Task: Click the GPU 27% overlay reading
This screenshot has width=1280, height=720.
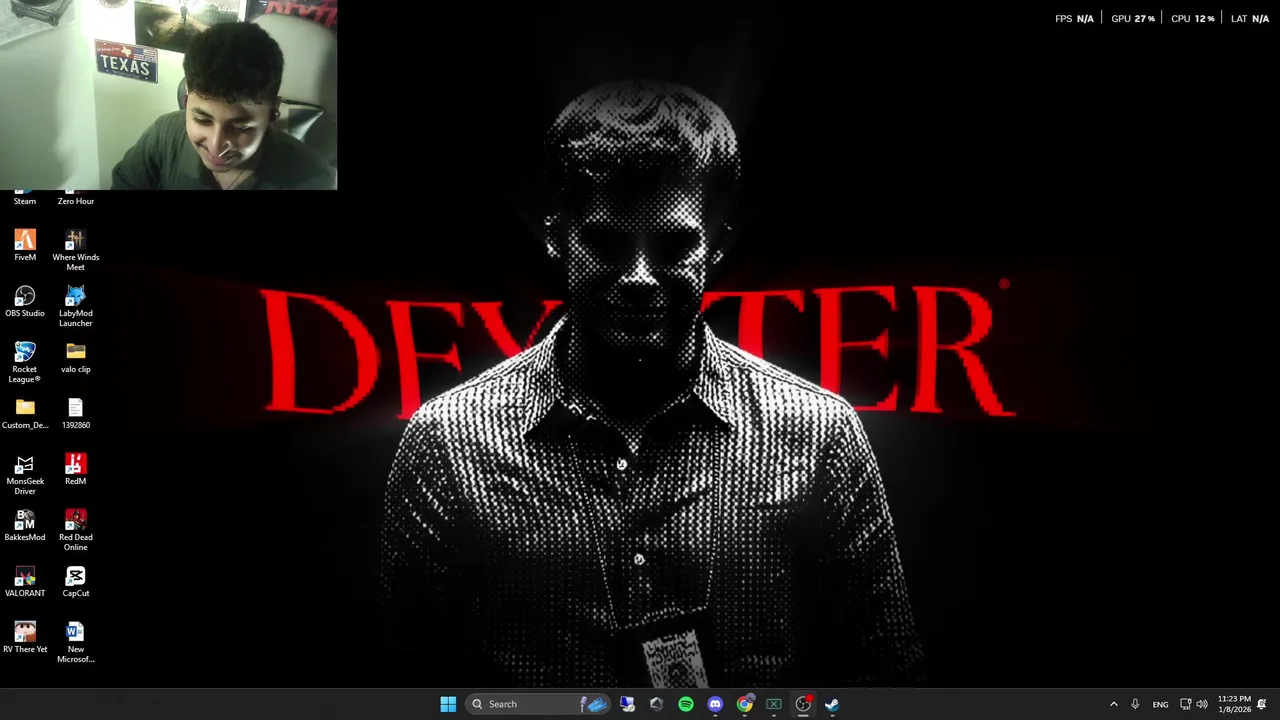Action: (x=1133, y=19)
